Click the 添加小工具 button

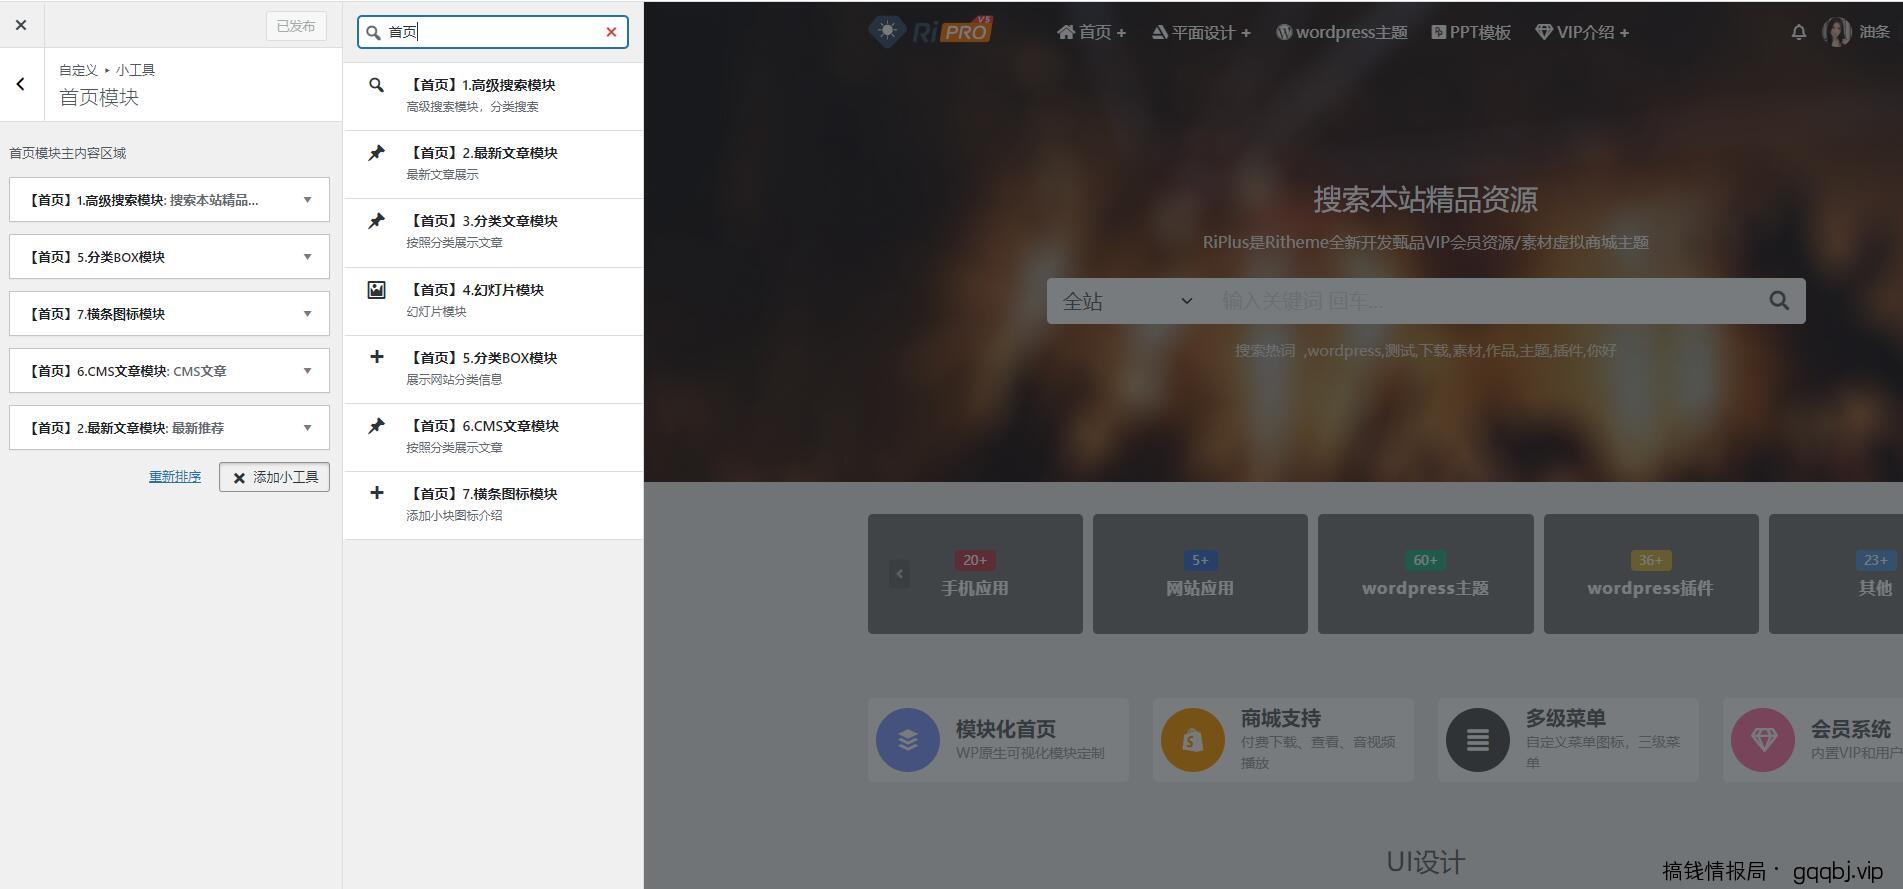click(274, 477)
